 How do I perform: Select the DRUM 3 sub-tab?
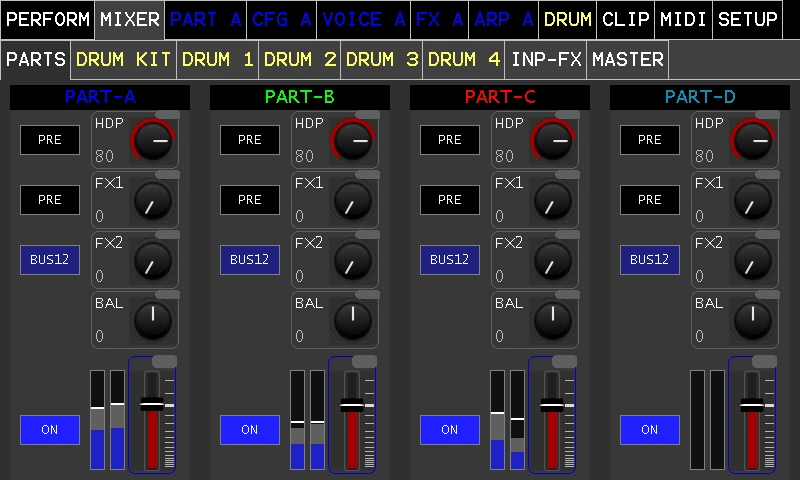pos(382,60)
